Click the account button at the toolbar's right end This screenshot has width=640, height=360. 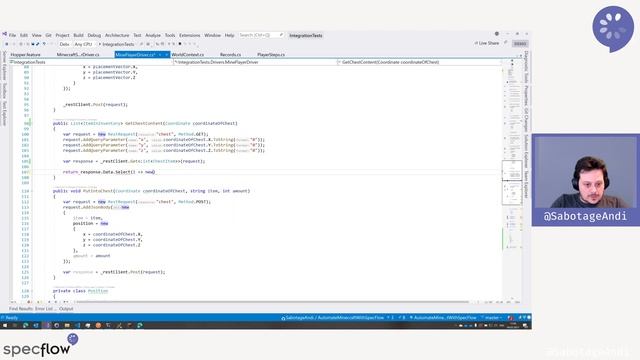pyautogui.click(x=520, y=44)
